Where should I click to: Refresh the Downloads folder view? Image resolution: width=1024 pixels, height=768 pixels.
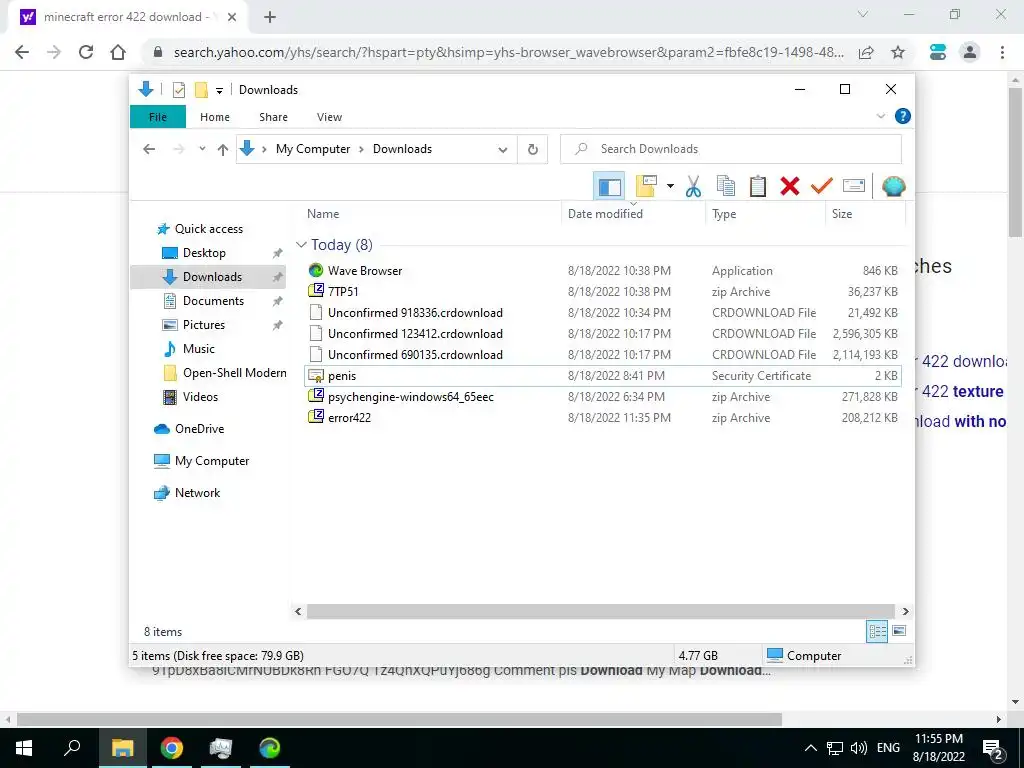(533, 150)
